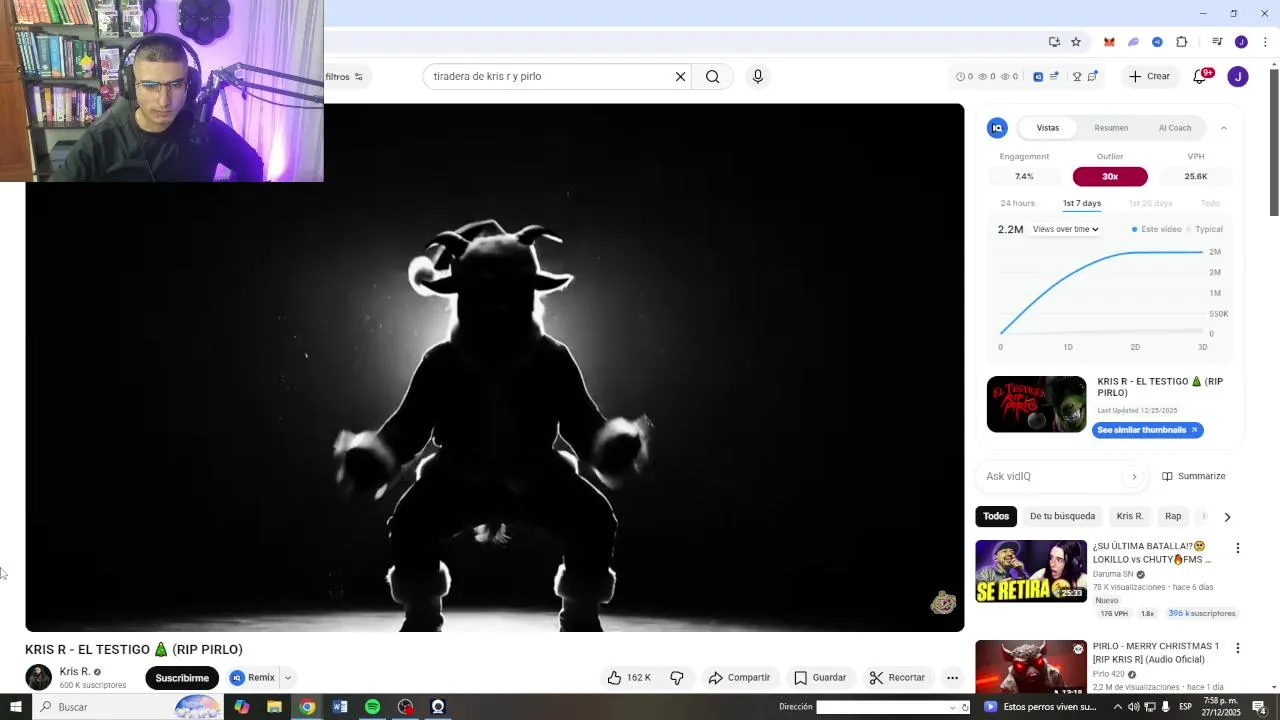The image size is (1280, 720).
Task: Click the vidIQ logo in stats panel
Action: pos(997,128)
